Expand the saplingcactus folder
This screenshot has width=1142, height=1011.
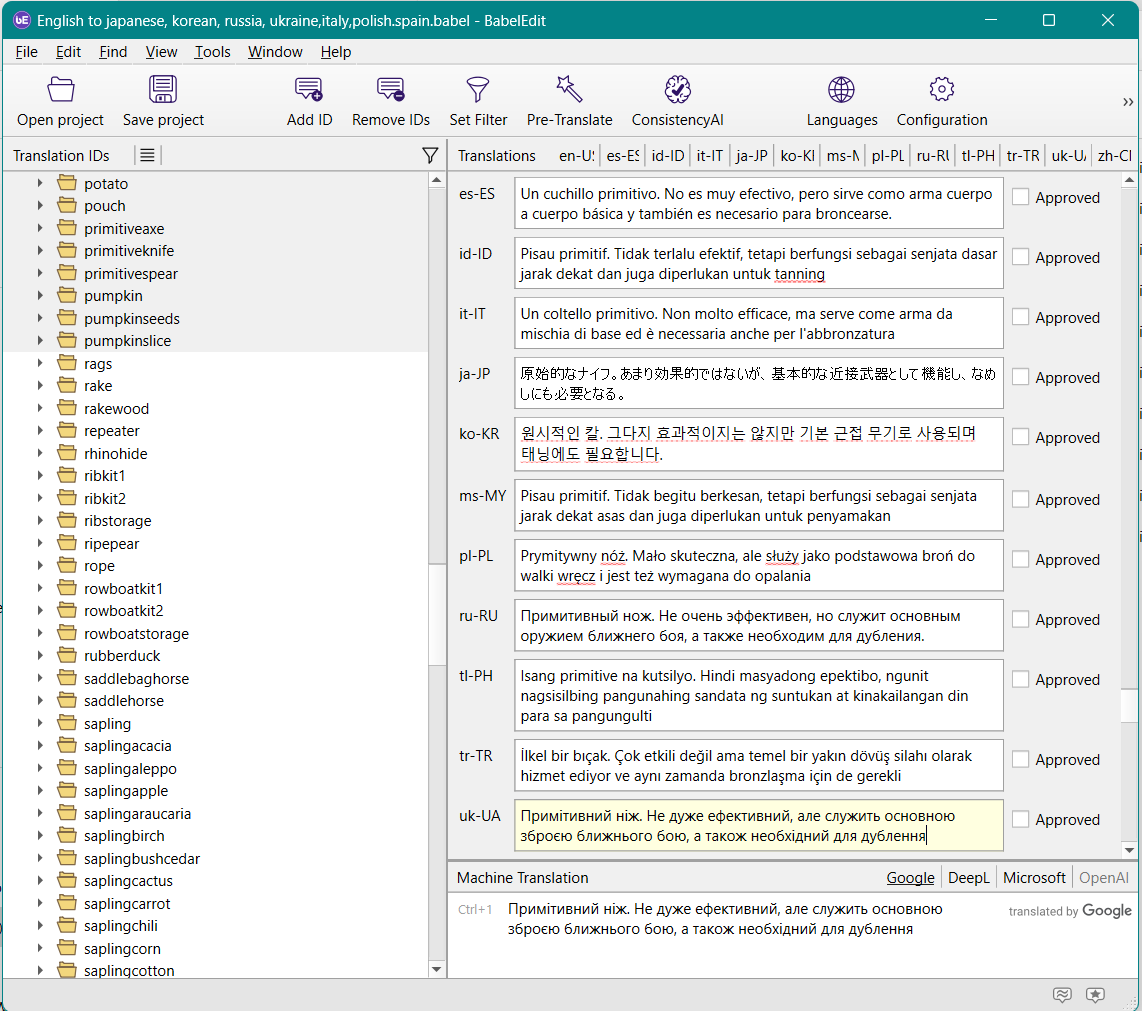point(40,881)
